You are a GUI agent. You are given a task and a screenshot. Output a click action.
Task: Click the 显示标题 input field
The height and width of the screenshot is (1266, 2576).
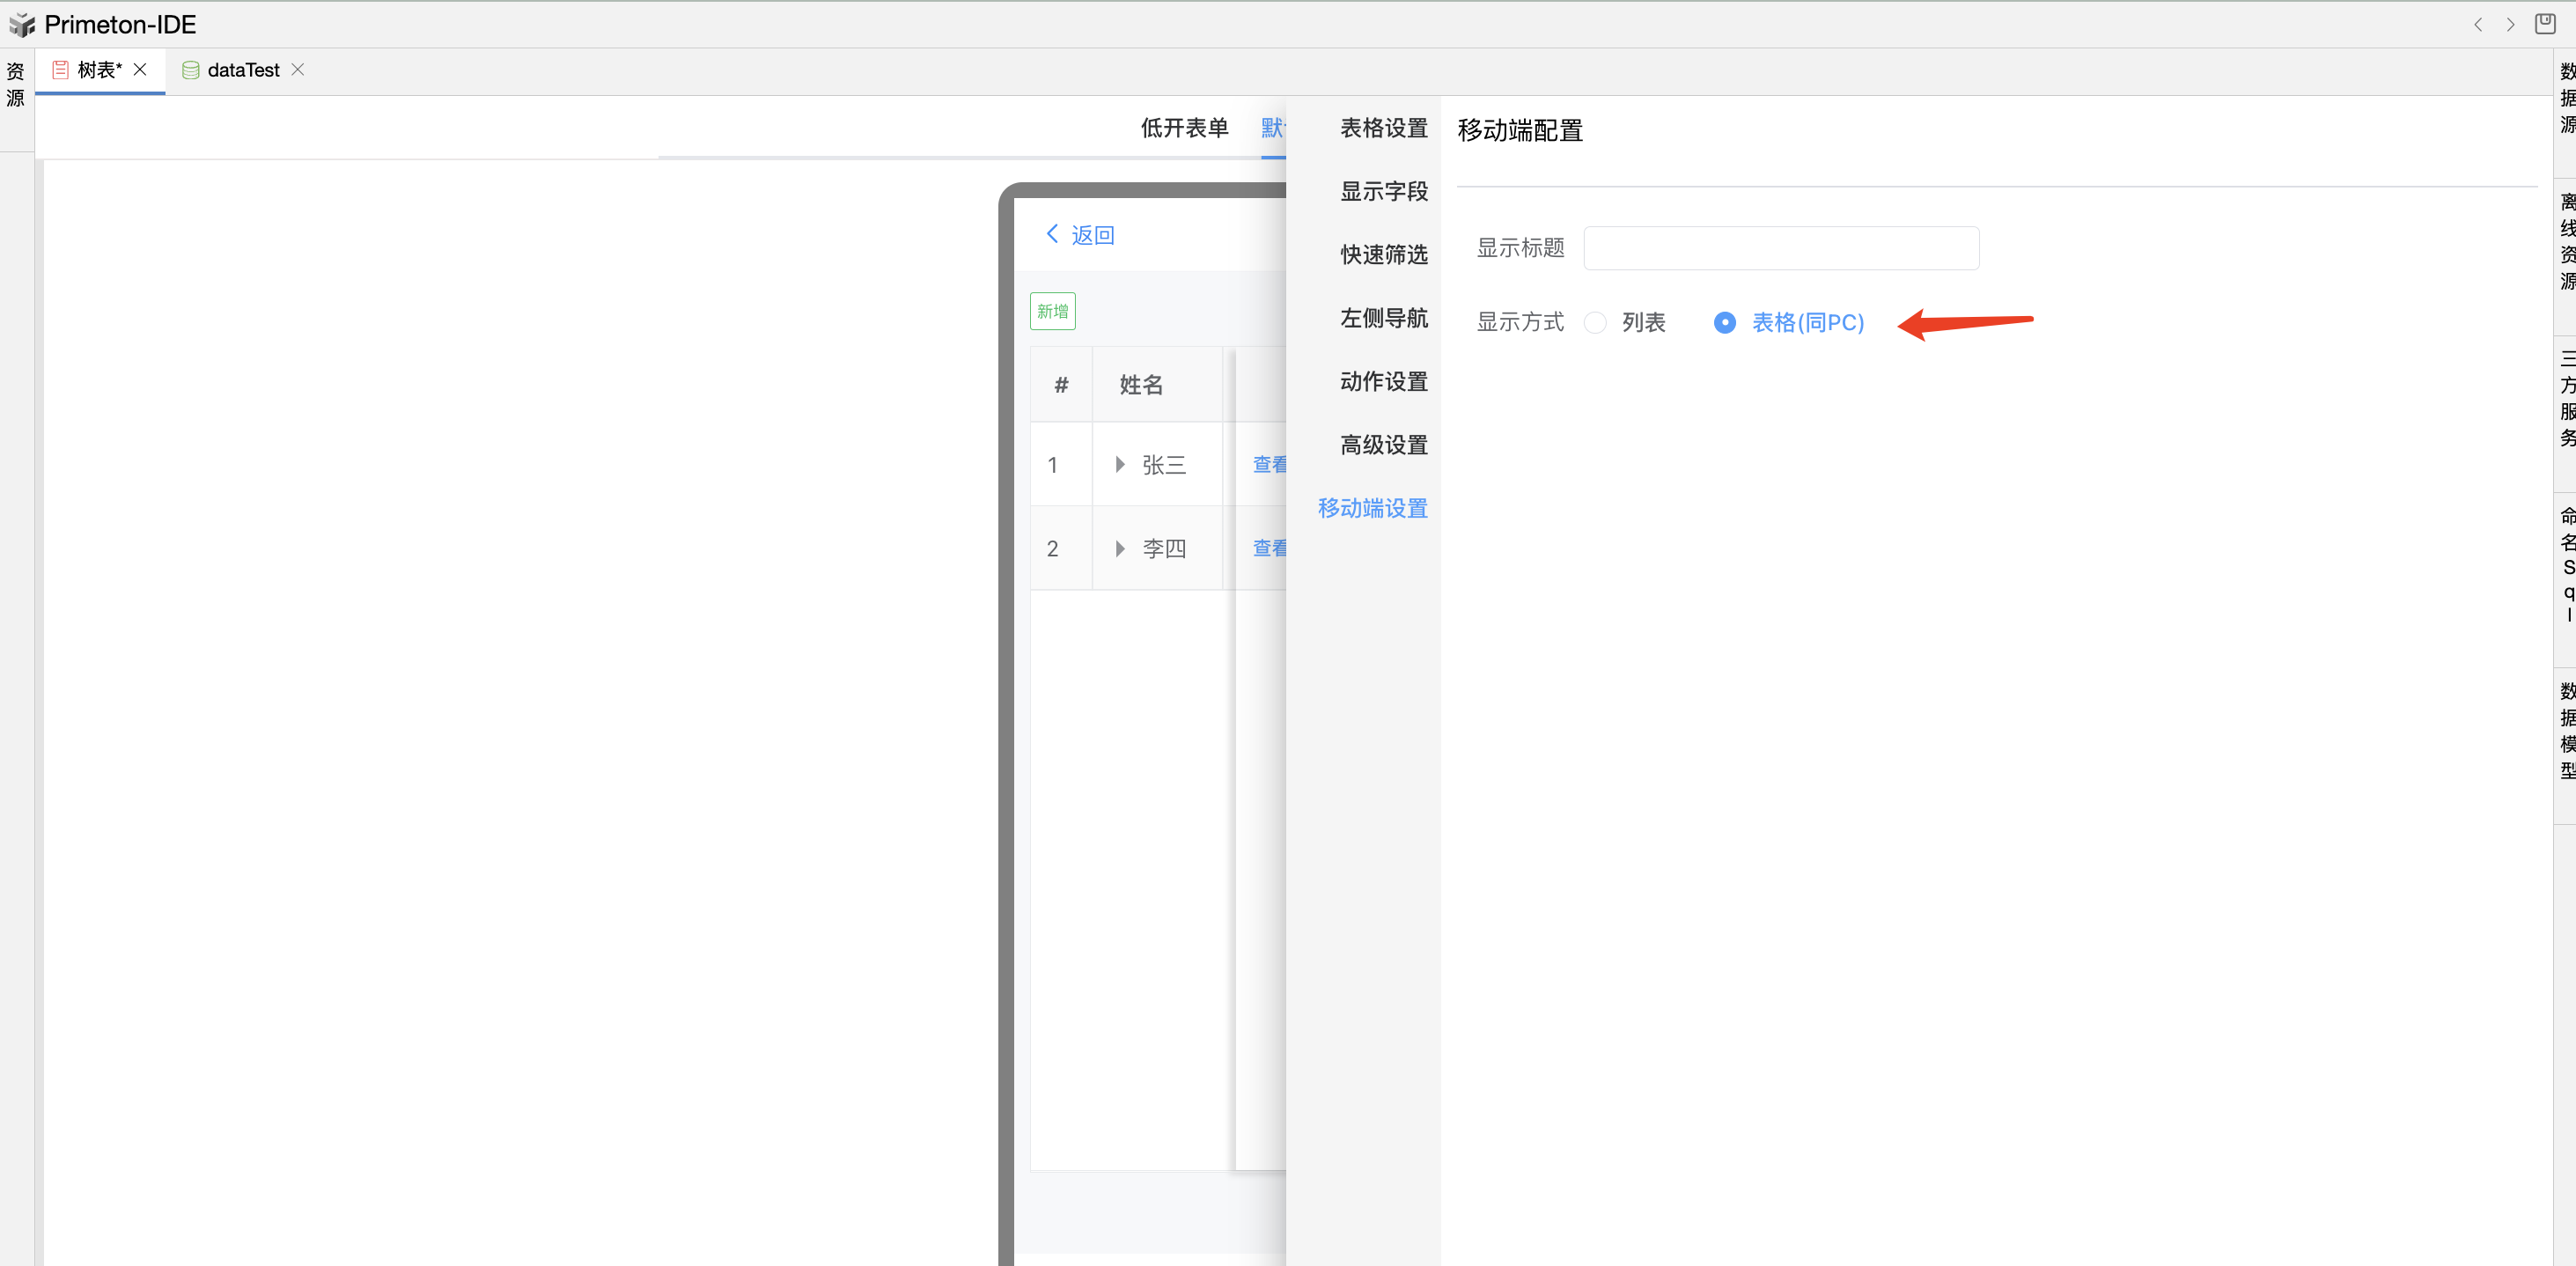1780,248
